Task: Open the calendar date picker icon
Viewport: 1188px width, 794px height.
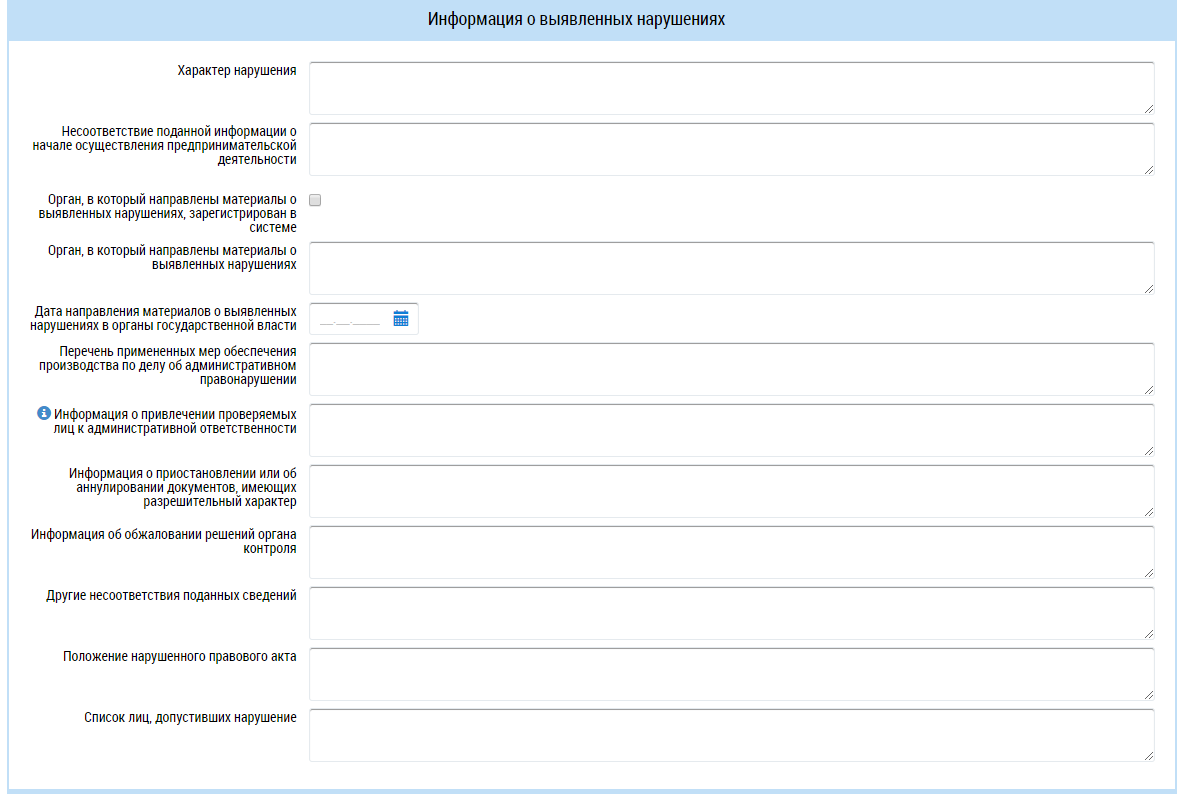Action: 401,318
